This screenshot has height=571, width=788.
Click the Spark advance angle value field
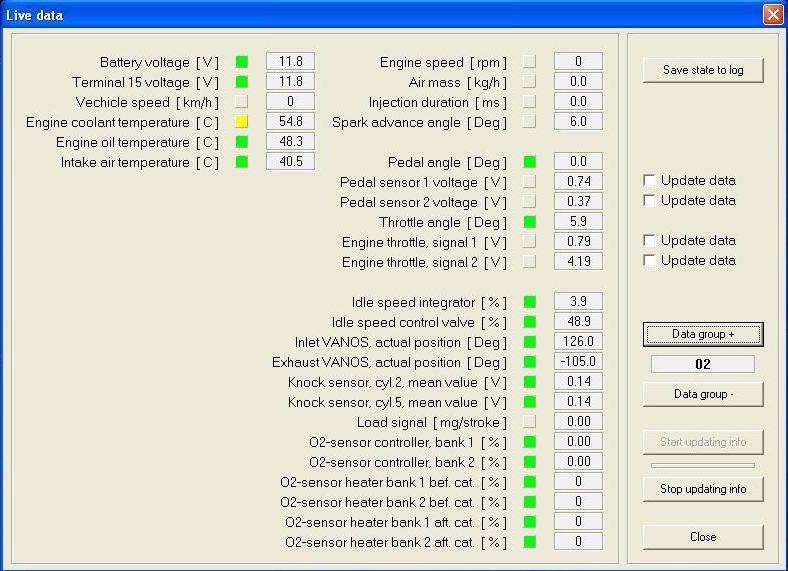click(x=578, y=122)
